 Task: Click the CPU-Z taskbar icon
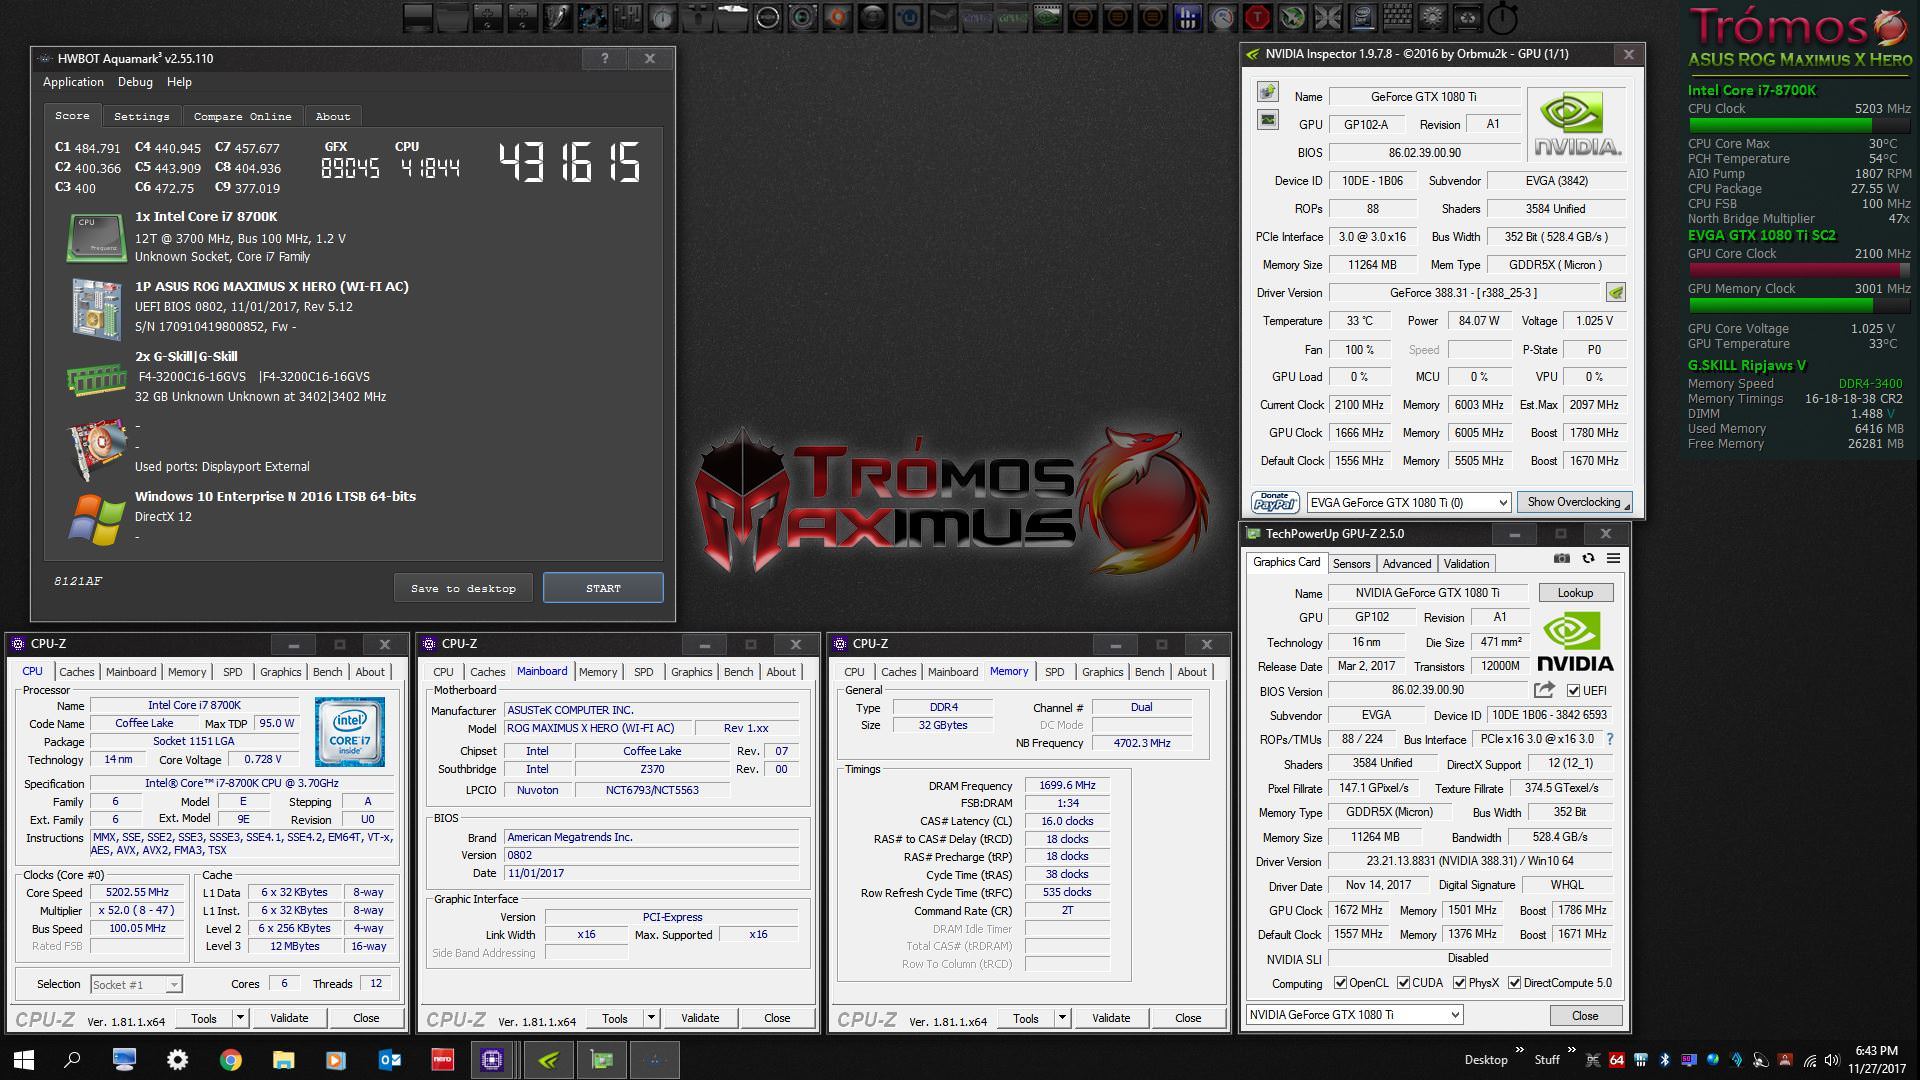pyautogui.click(x=493, y=1060)
